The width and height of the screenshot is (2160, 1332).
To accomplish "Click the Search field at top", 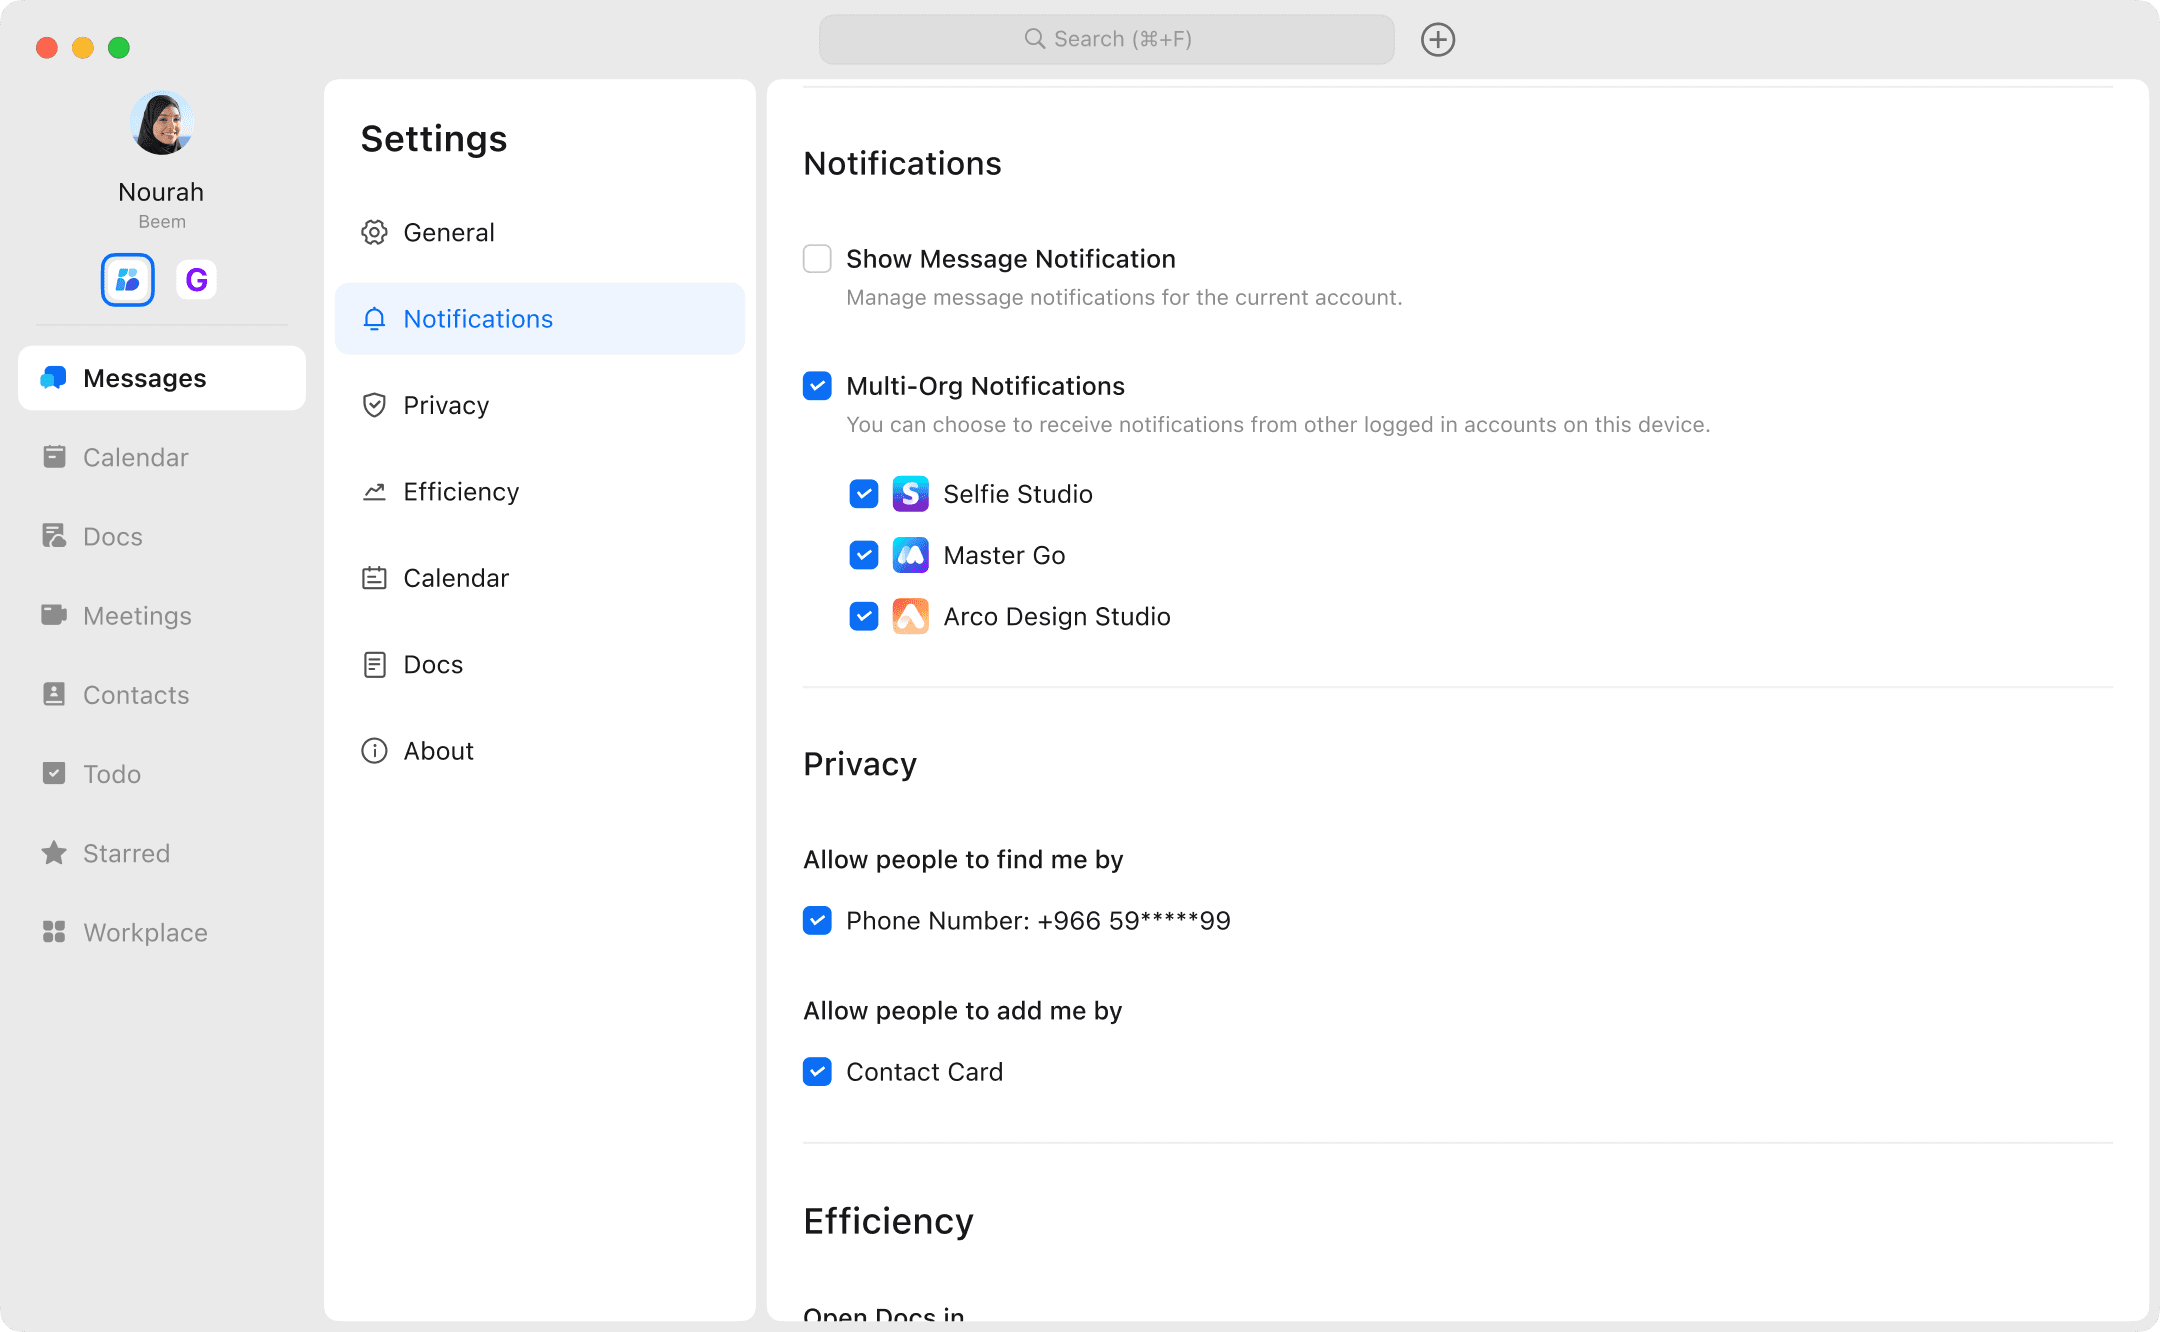I will tap(1106, 40).
